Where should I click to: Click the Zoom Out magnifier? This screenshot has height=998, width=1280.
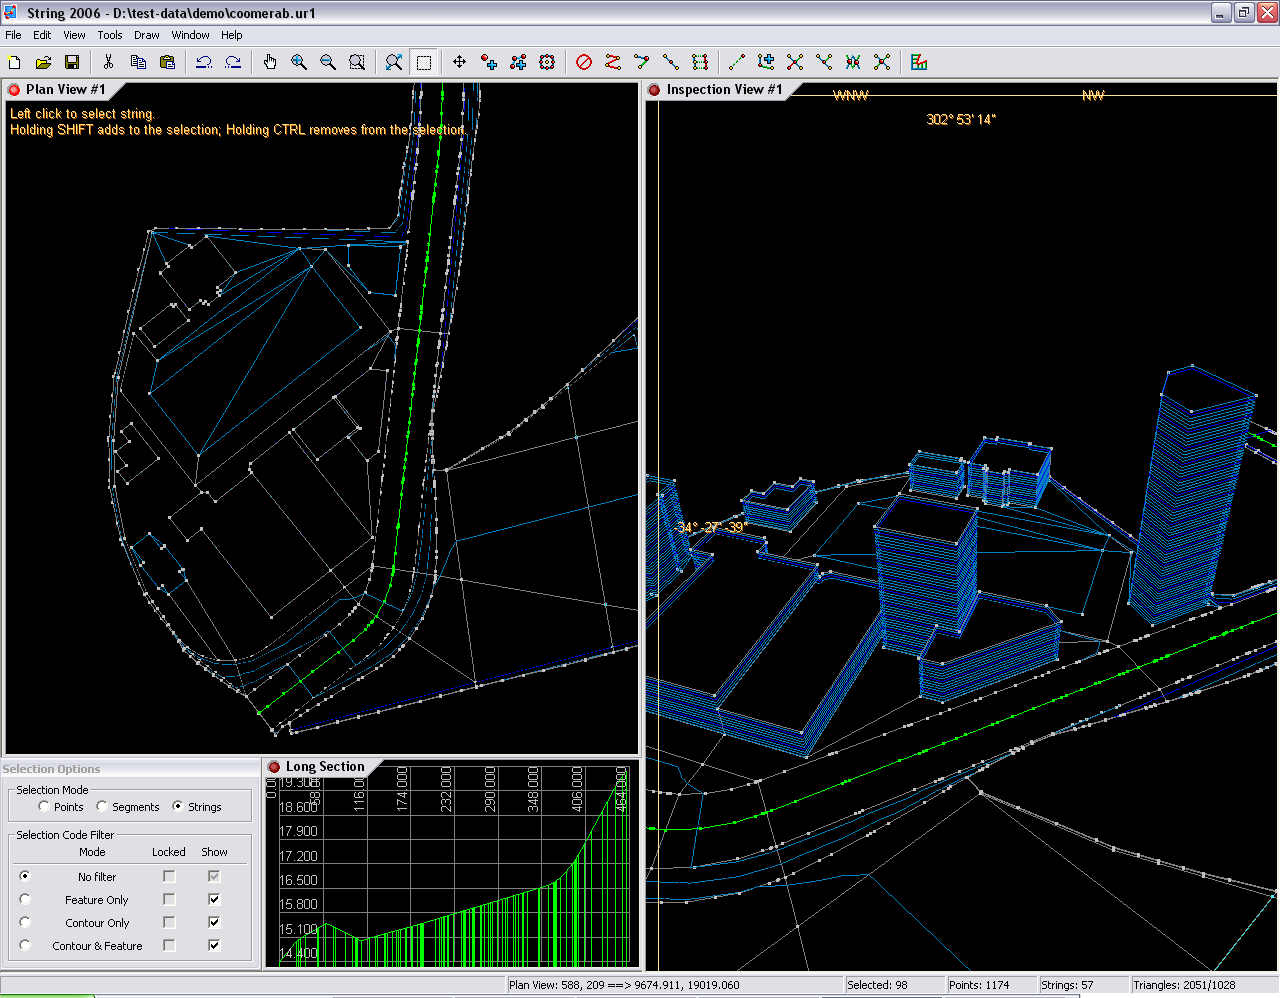(327, 62)
